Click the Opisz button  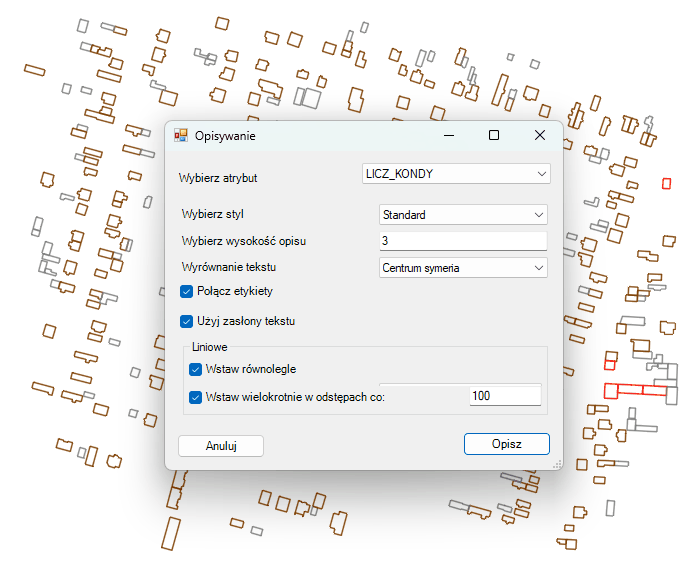coord(506,444)
